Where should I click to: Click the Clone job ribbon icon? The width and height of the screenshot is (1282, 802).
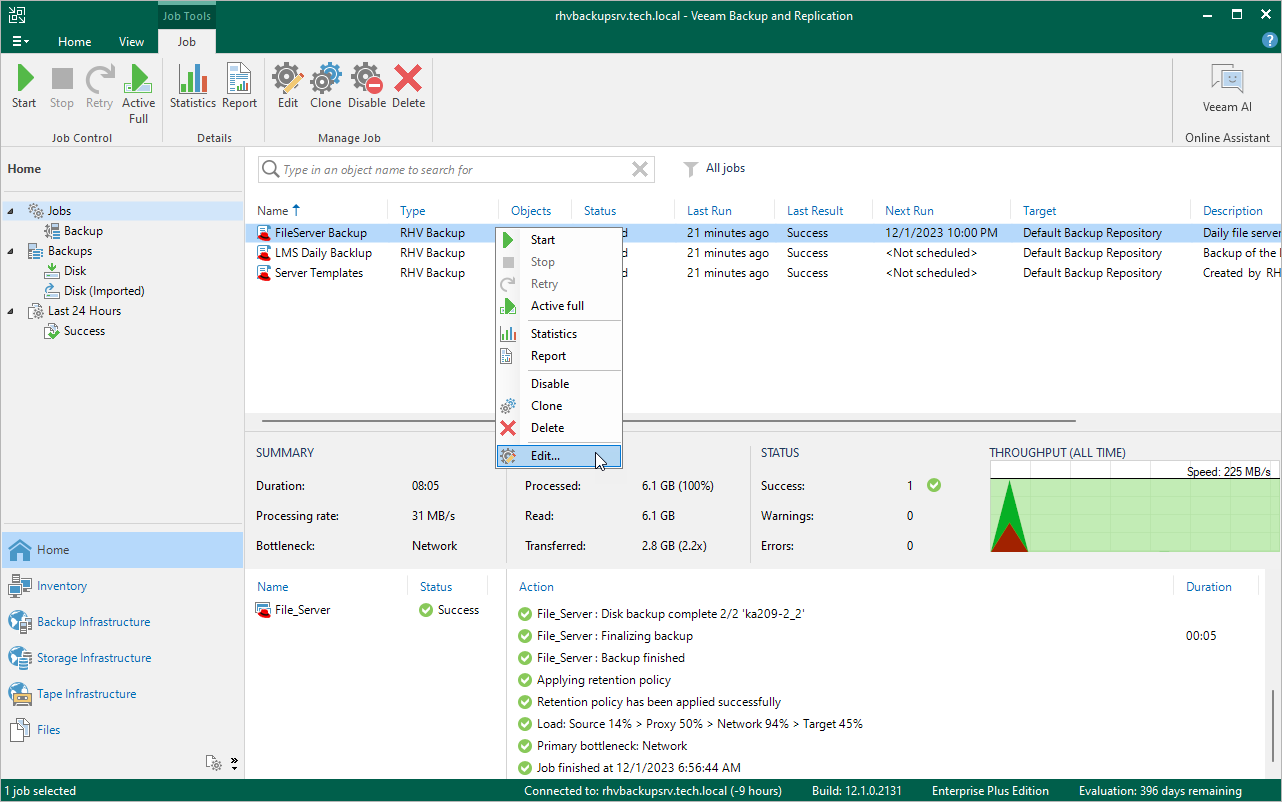[326, 86]
